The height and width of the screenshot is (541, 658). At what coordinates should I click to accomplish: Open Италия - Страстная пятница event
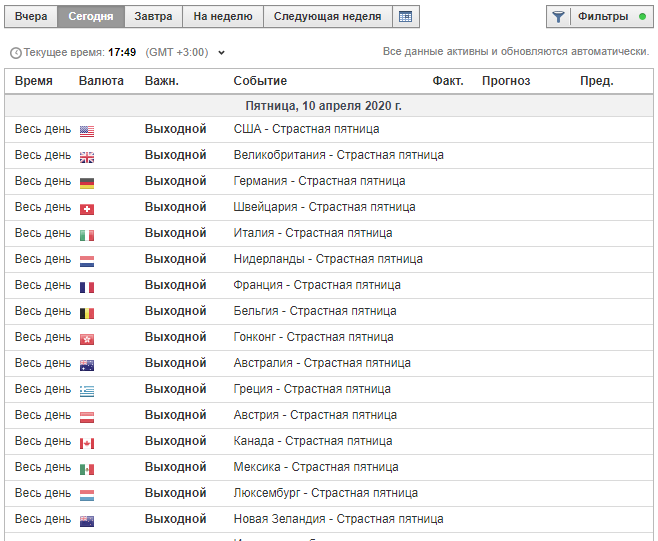point(313,233)
